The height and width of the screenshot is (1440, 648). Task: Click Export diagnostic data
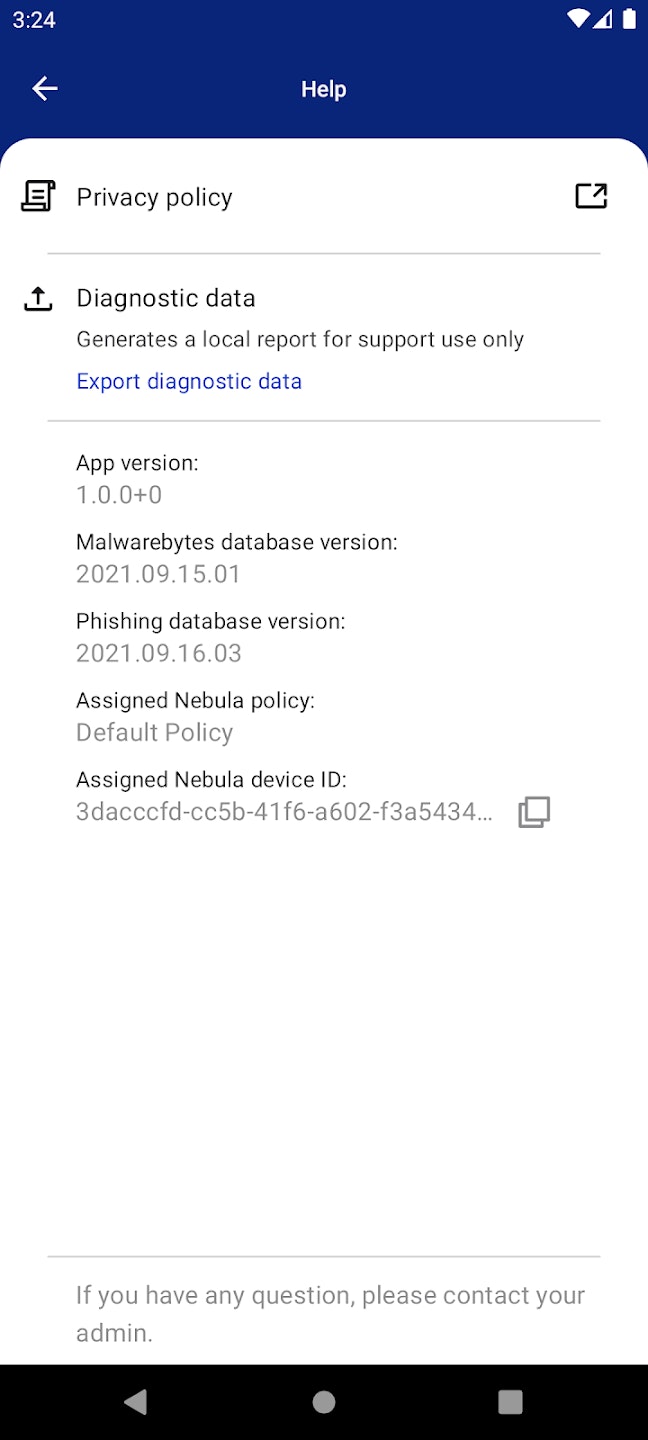[x=189, y=381]
